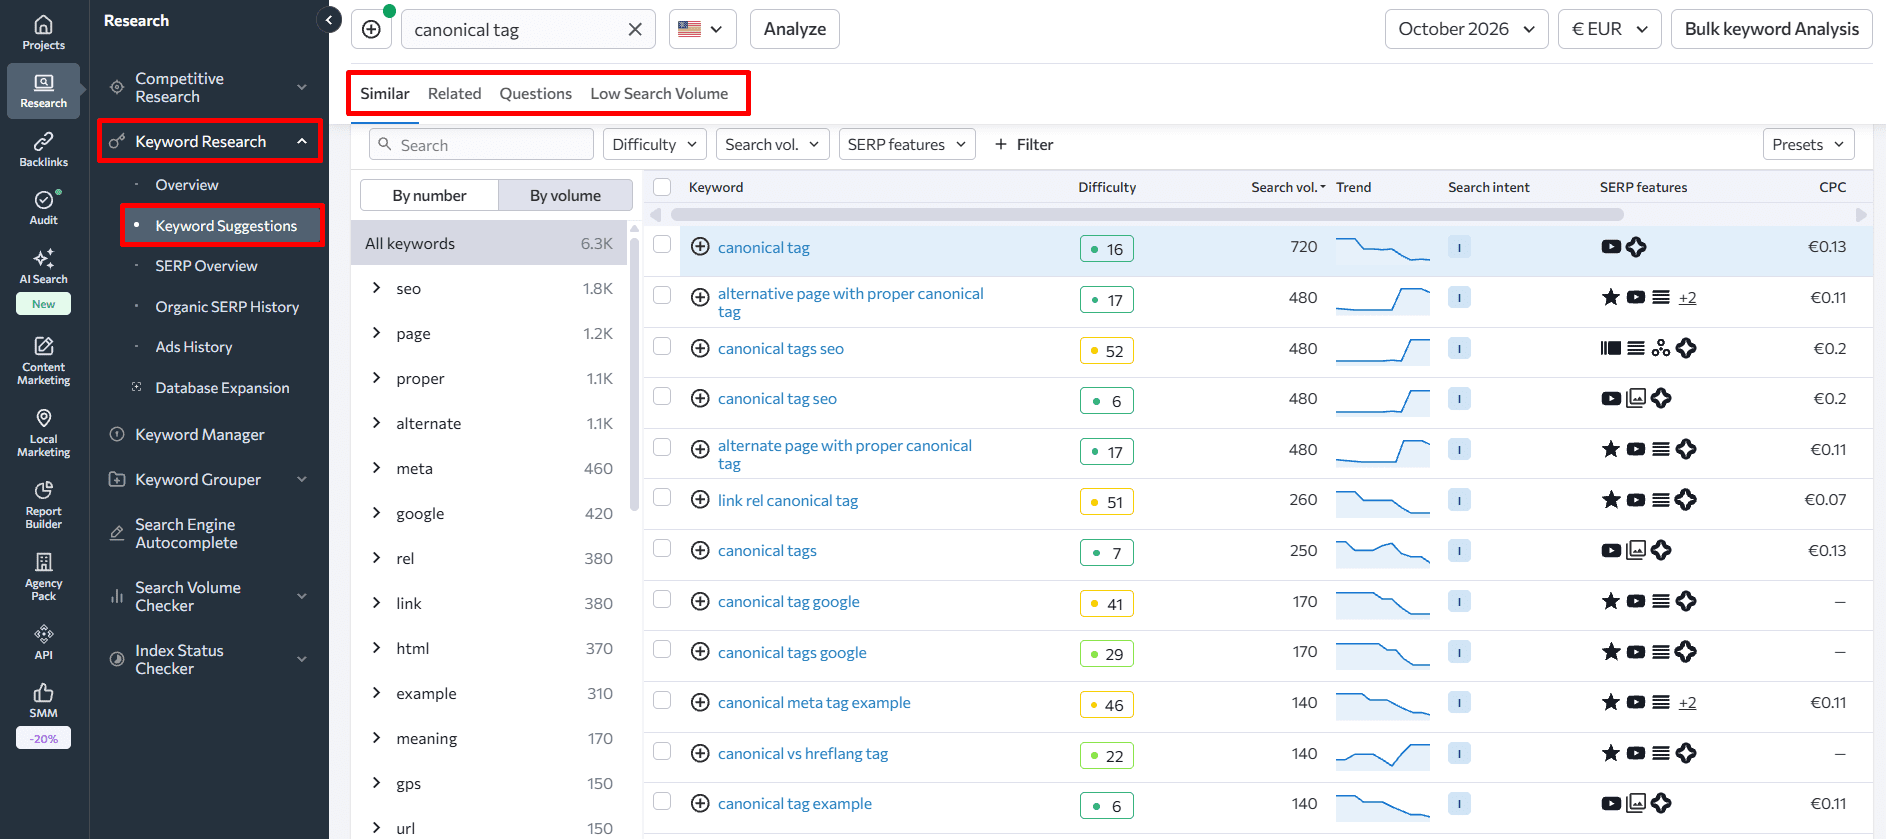The height and width of the screenshot is (839, 1886).
Task: Clear the canonical tag search field
Action: tap(635, 30)
